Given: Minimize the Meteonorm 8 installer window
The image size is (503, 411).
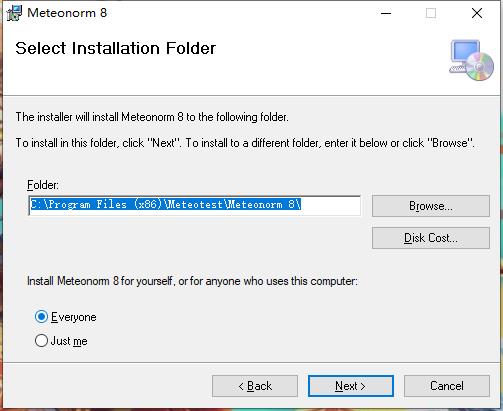Looking at the screenshot, I should [386, 13].
